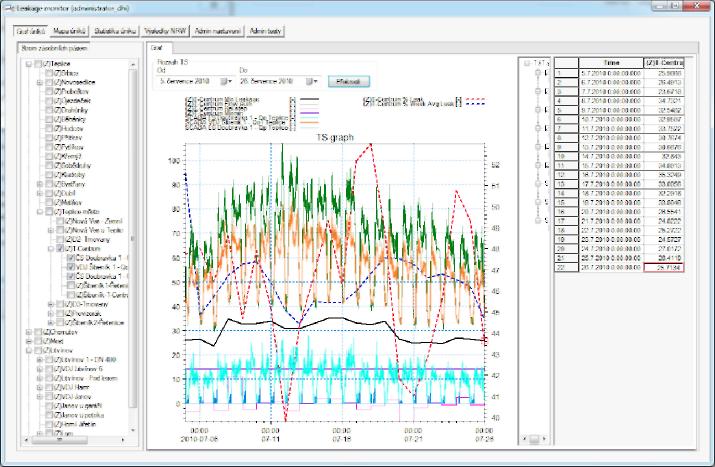Toggle the Teplice root checkbox
Image resolution: width=715 pixels, height=467 pixels.
(38, 64)
